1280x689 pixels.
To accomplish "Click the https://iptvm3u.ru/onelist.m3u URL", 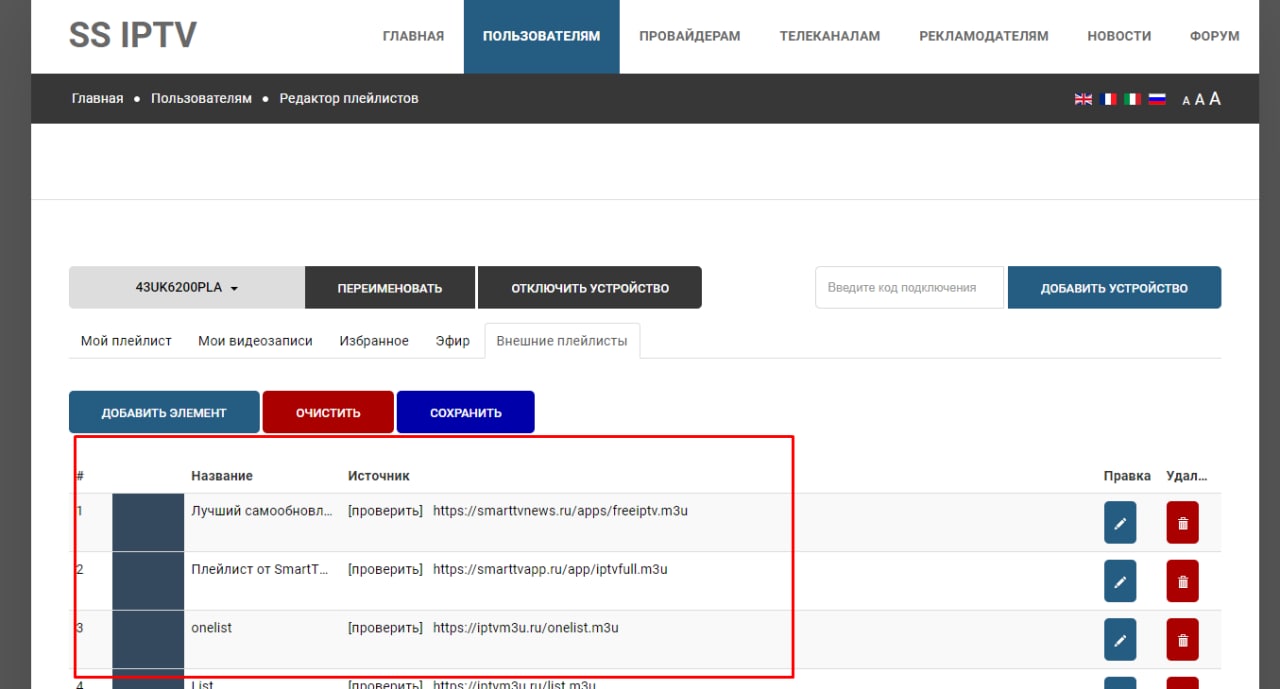I will [526, 628].
